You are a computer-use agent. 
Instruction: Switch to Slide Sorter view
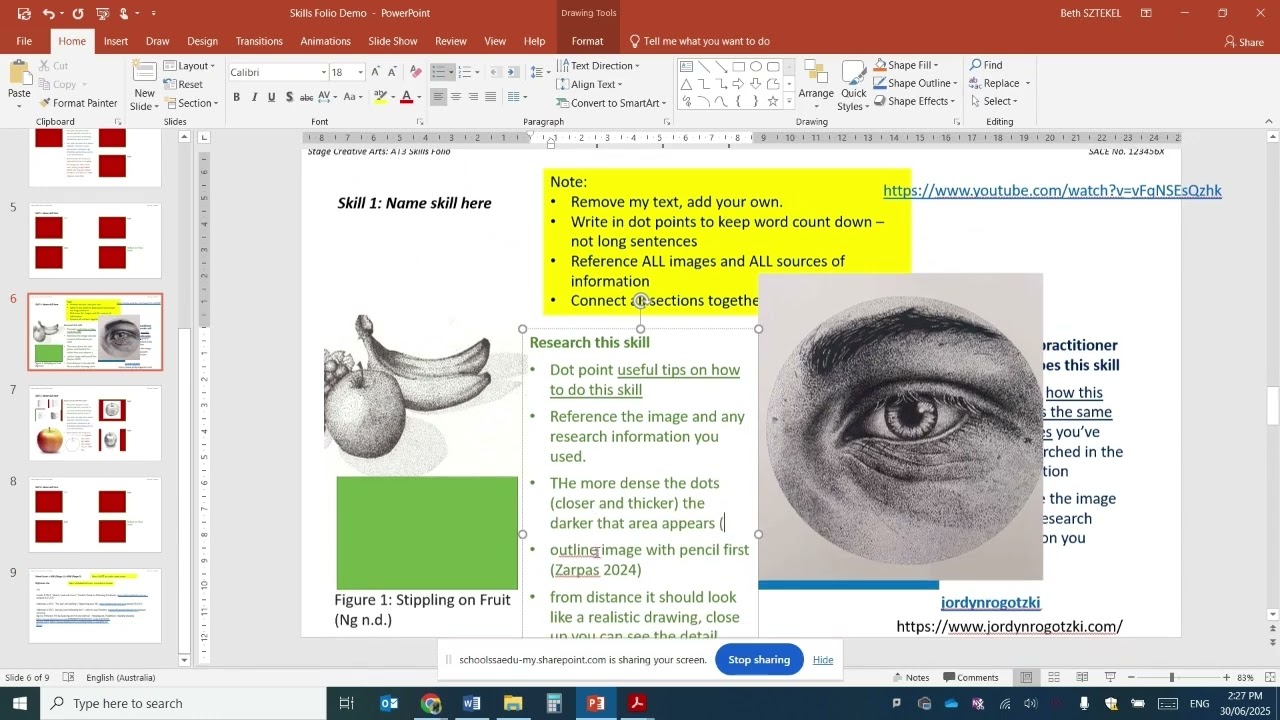point(1053,677)
